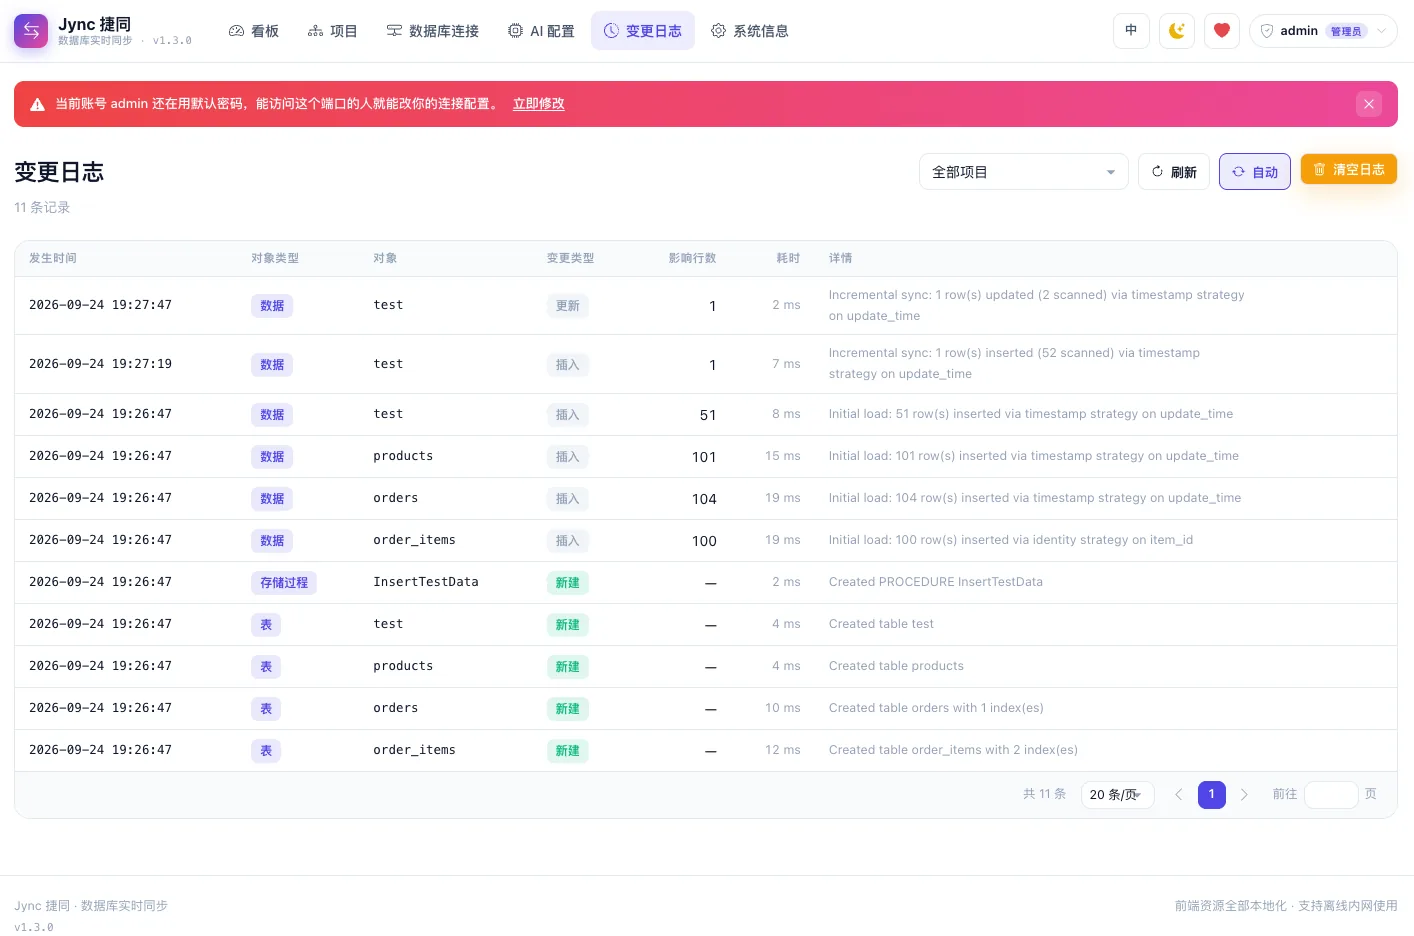
Task: Click the 耗时 column header
Action: pos(788,258)
